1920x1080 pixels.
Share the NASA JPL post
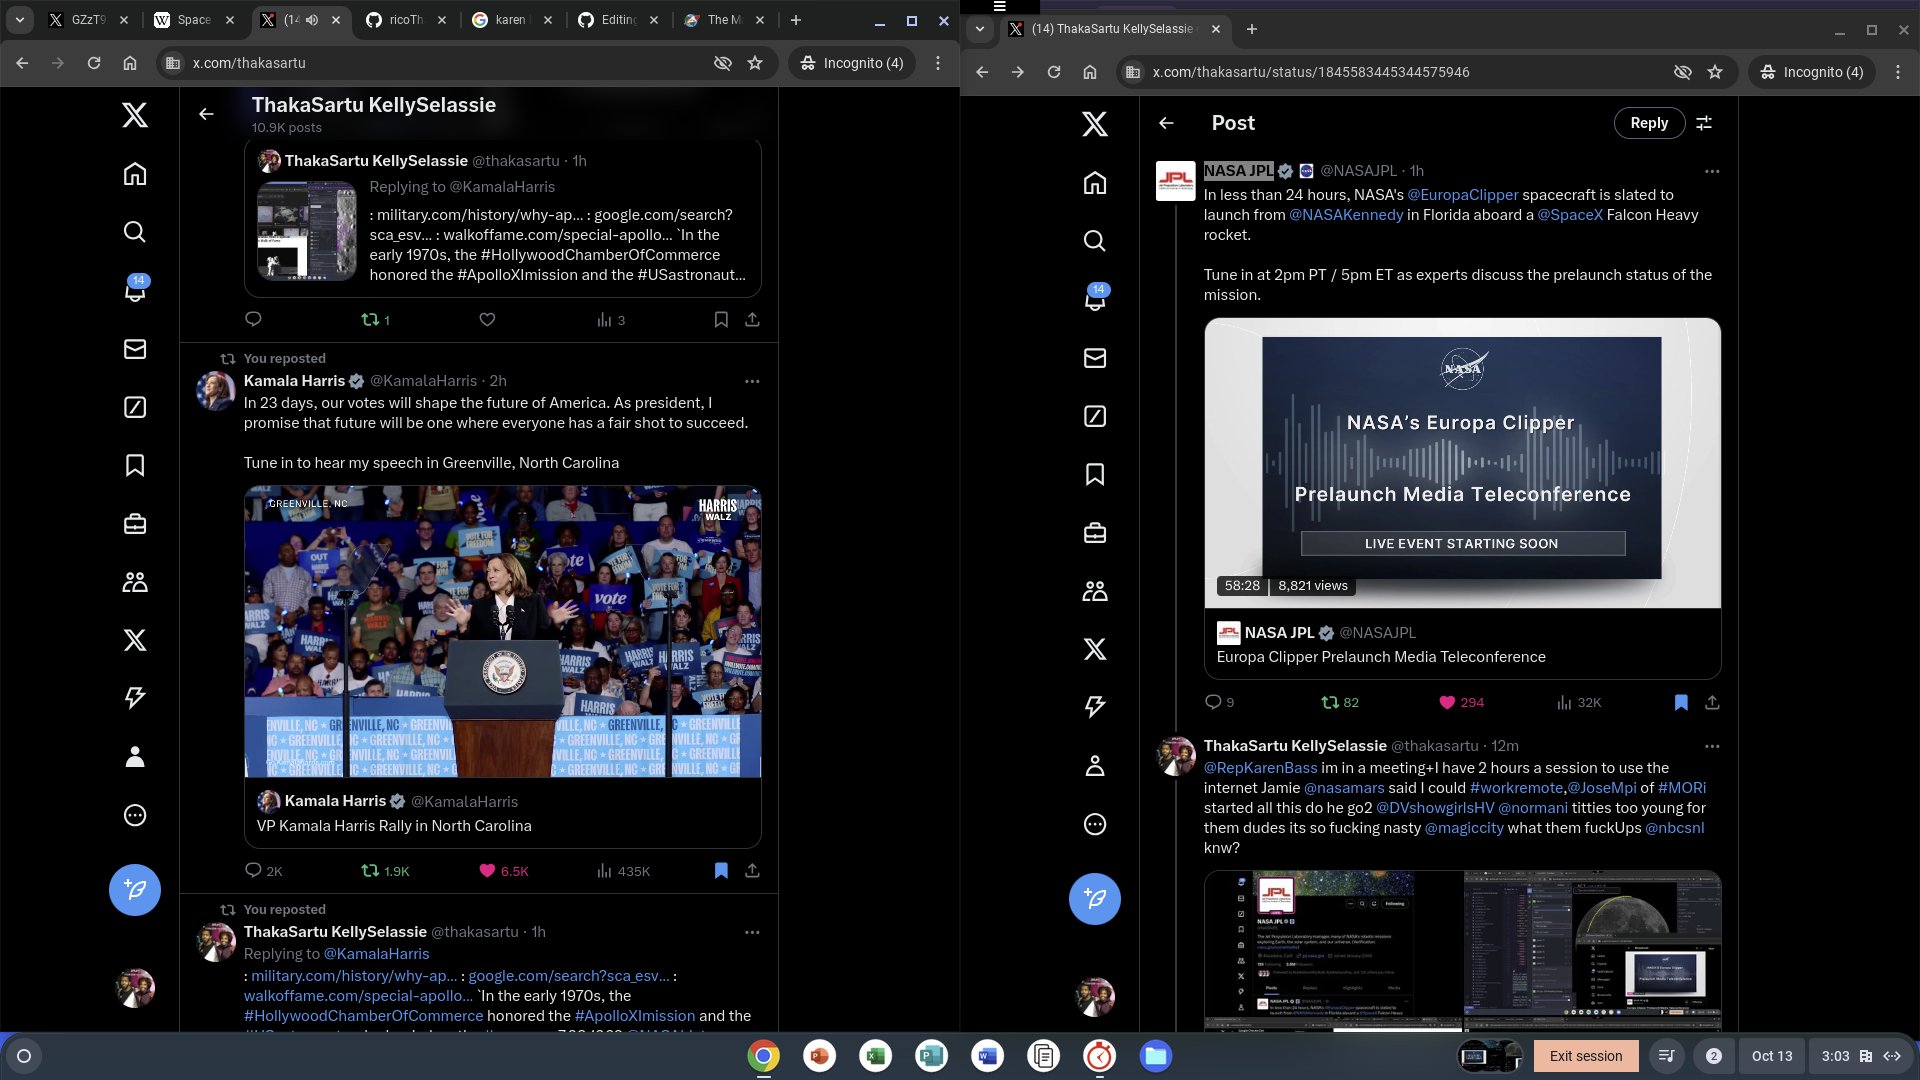[1712, 702]
